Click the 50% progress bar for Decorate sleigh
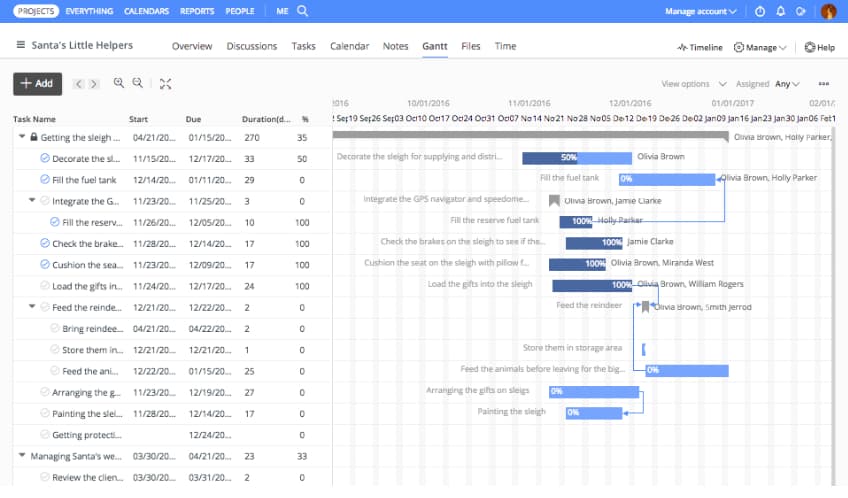The image size is (848, 498). [566, 157]
